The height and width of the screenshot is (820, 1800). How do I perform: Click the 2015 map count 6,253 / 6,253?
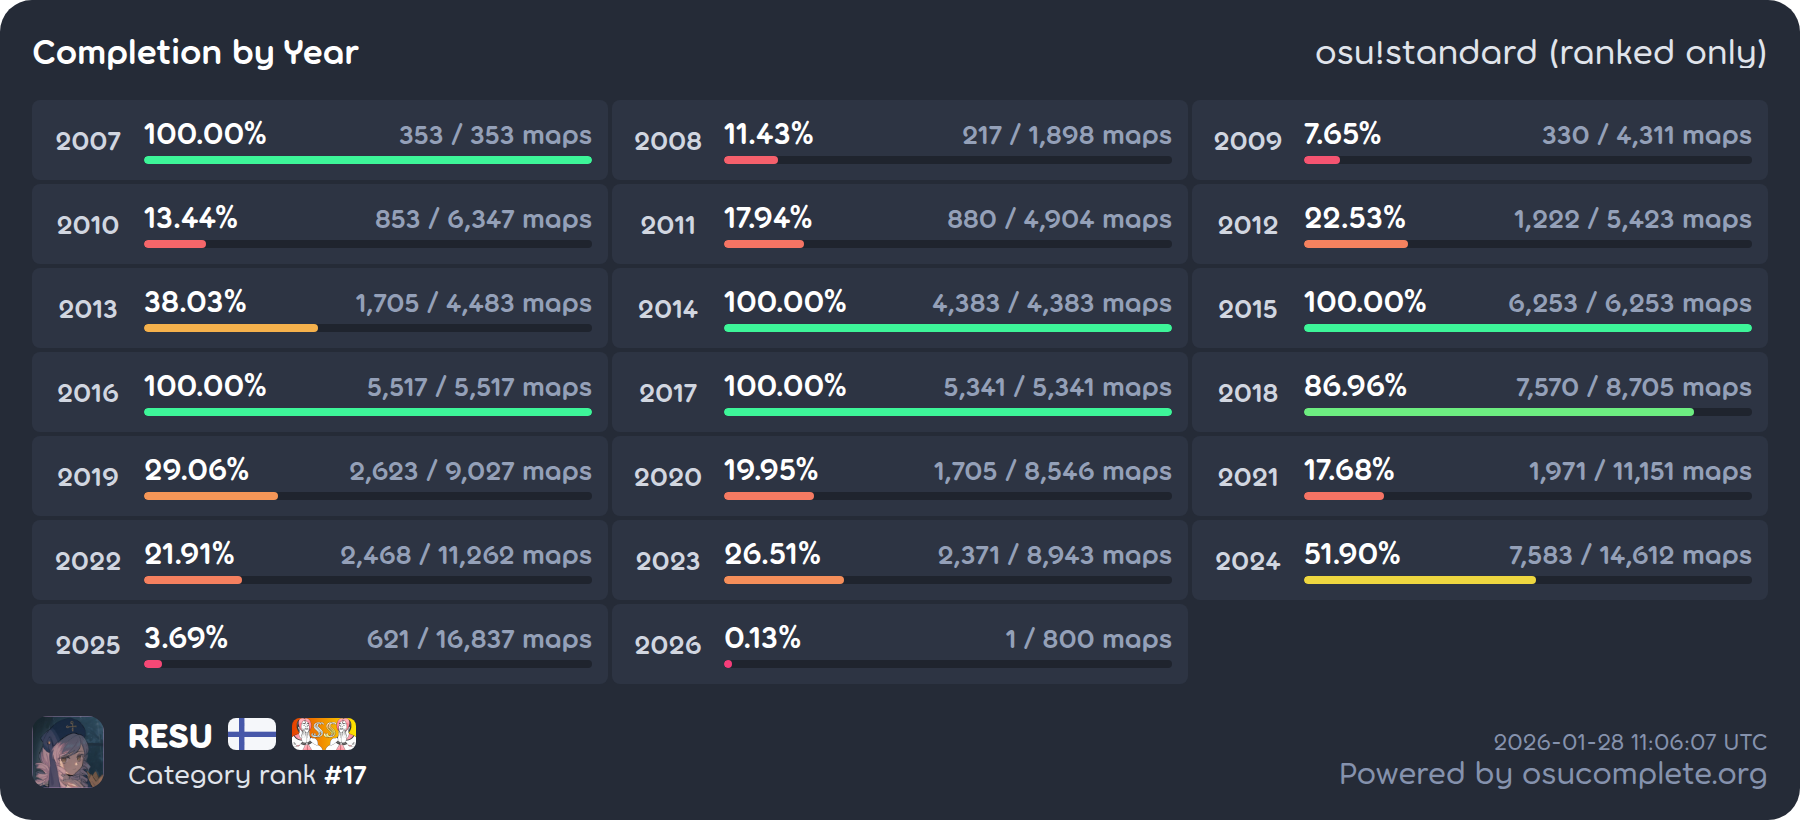click(x=1629, y=303)
